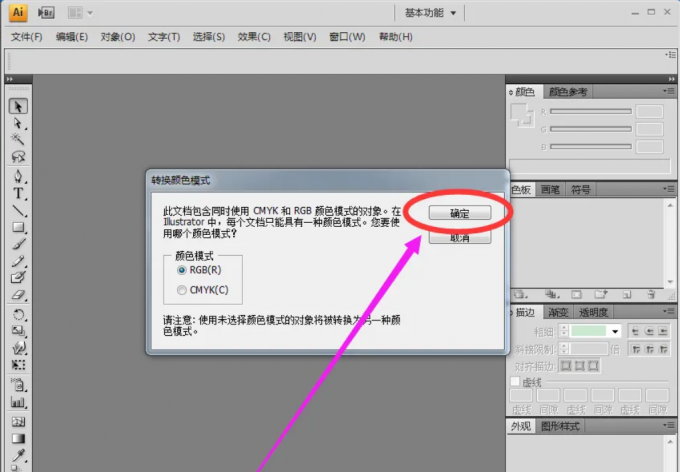Open the 效果(C) menu

click(x=254, y=37)
